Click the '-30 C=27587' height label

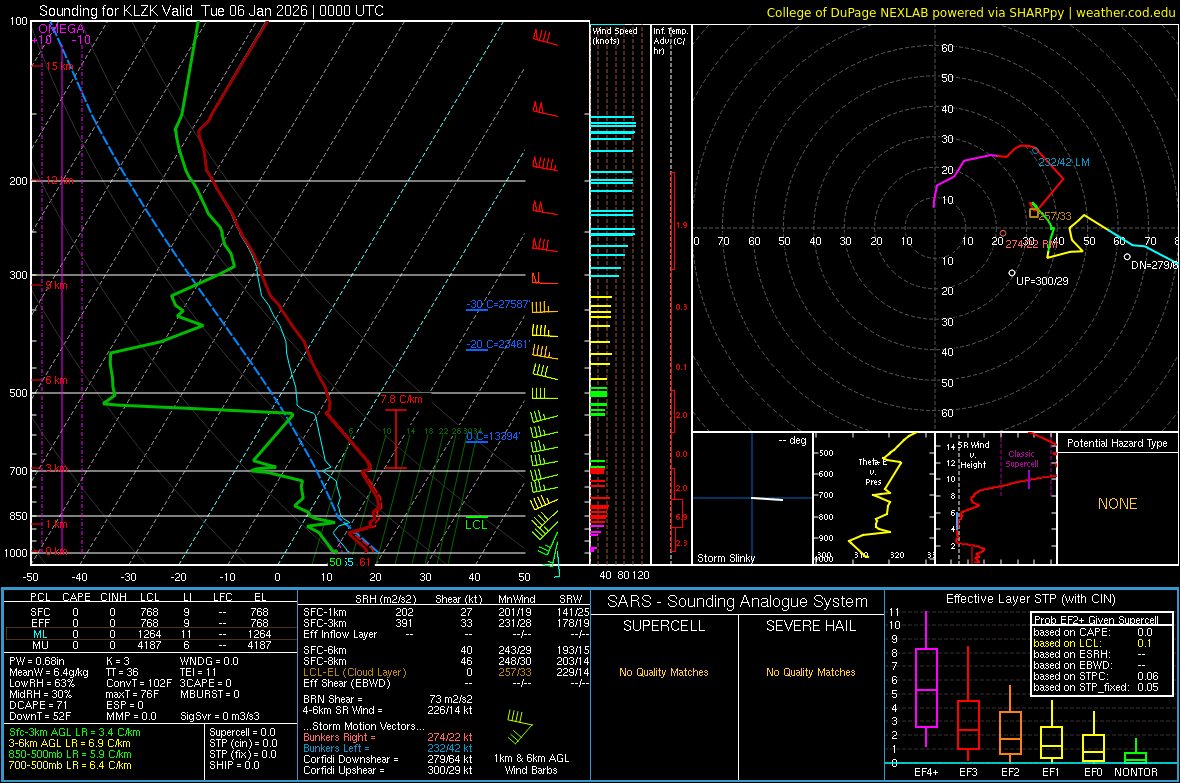(497, 304)
